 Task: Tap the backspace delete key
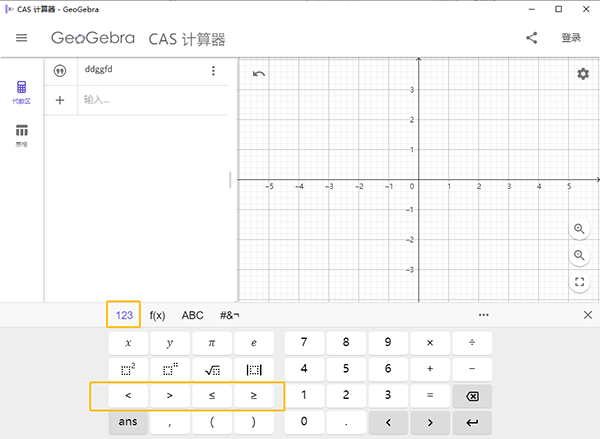click(472, 396)
